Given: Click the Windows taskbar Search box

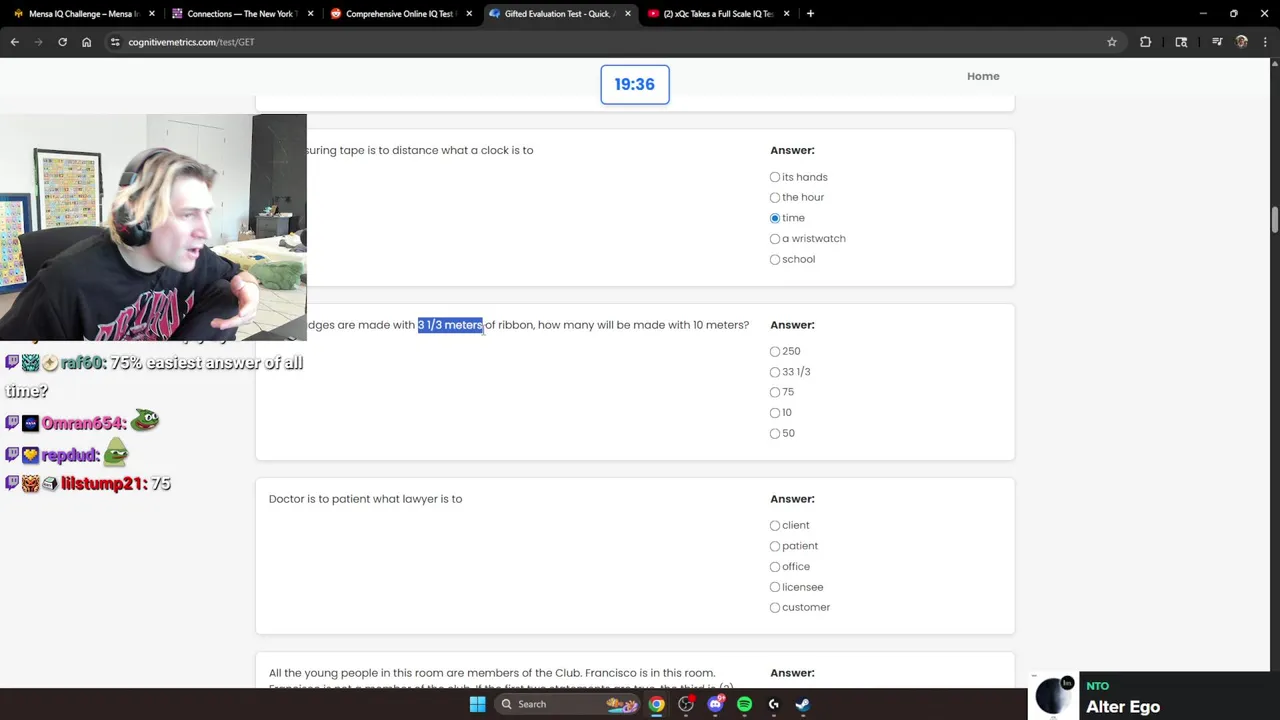Looking at the screenshot, I should click(x=567, y=704).
